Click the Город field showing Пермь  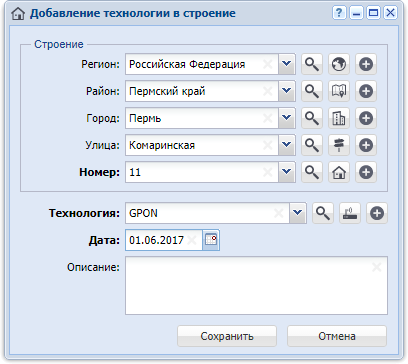tap(202, 118)
